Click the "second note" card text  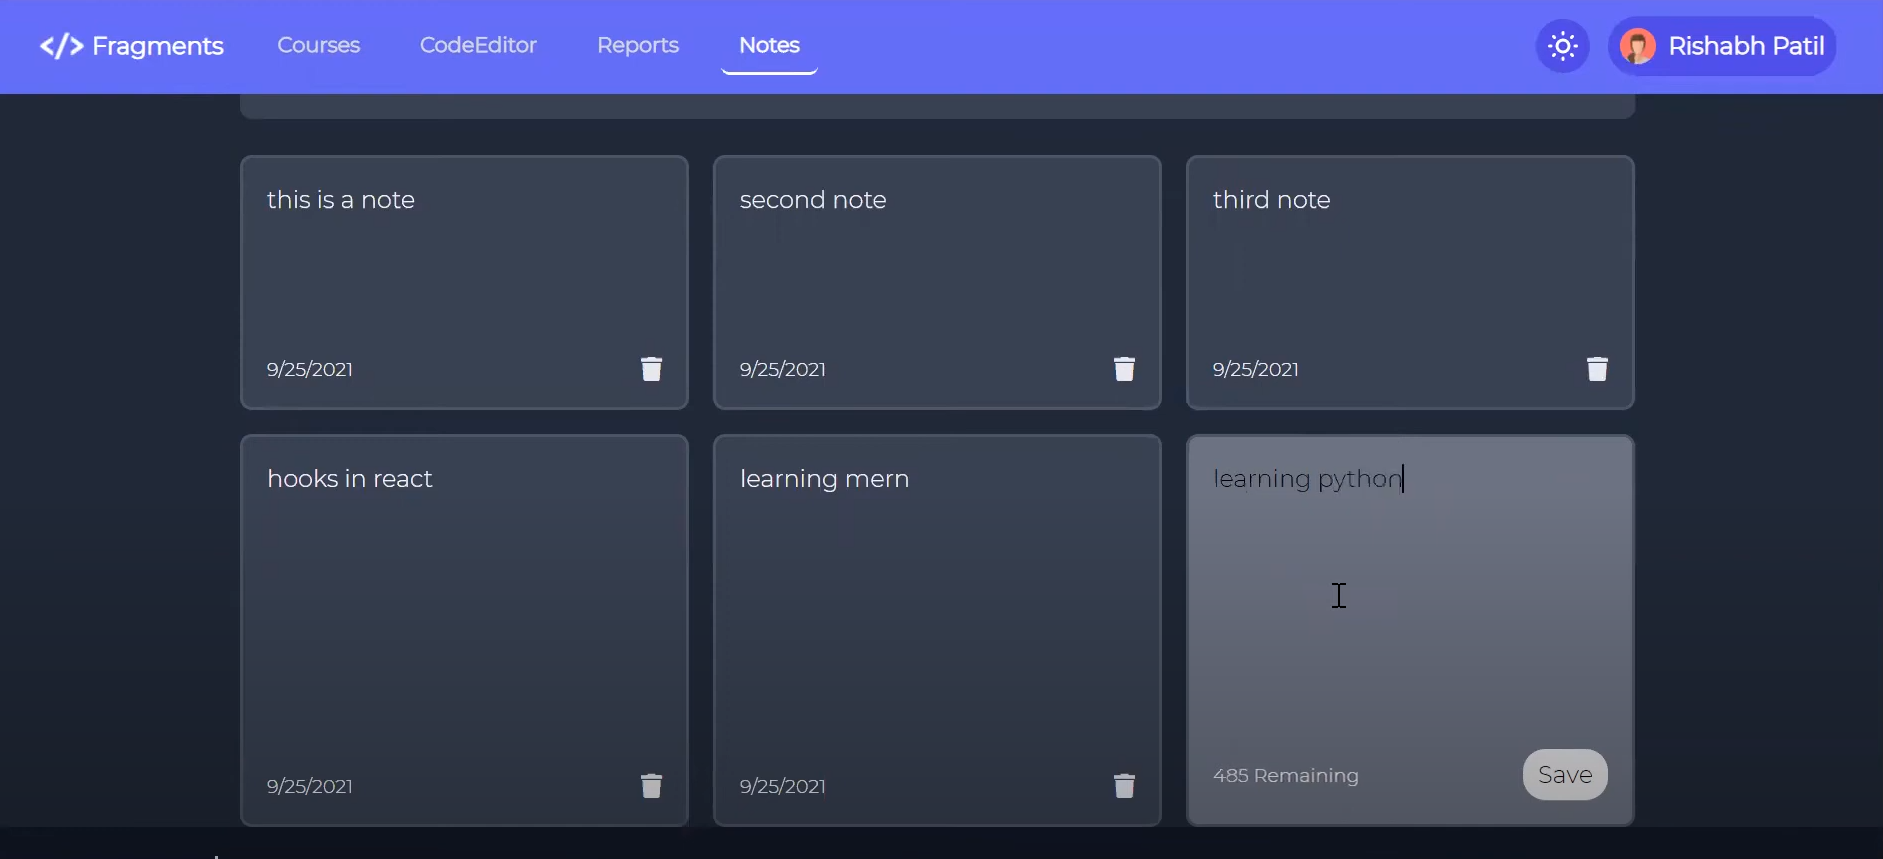(812, 200)
